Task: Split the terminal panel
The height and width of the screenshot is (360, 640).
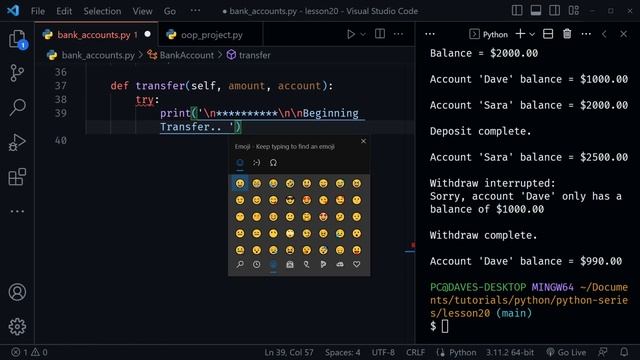Action: (548, 34)
